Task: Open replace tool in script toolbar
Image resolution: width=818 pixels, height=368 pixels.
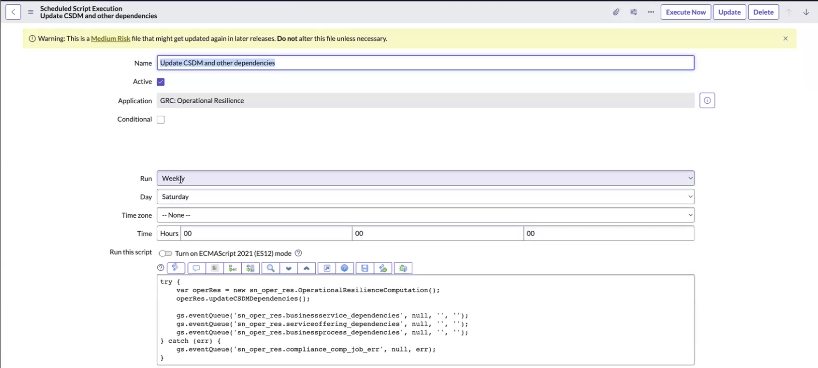Action: click(x=250, y=268)
